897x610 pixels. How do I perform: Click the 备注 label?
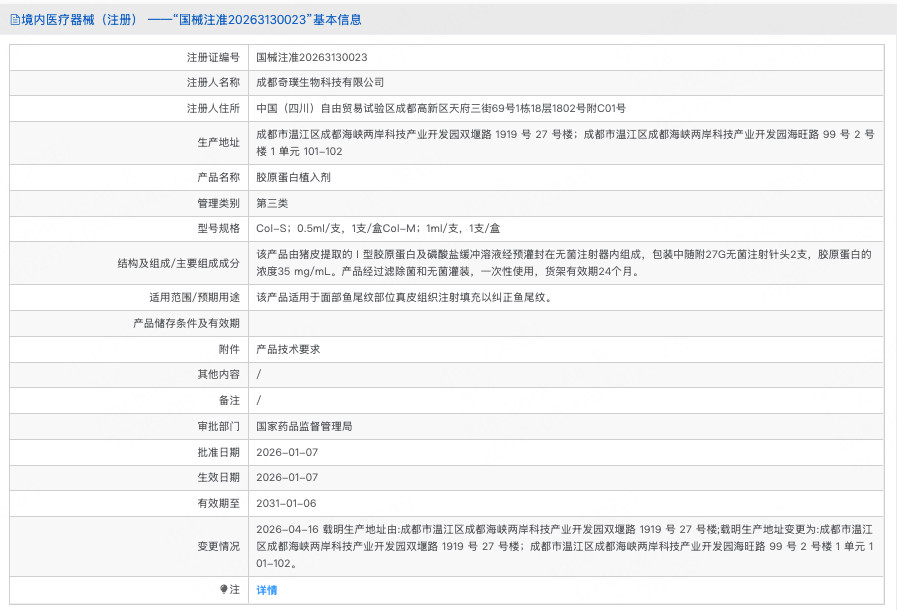pyautogui.click(x=229, y=401)
